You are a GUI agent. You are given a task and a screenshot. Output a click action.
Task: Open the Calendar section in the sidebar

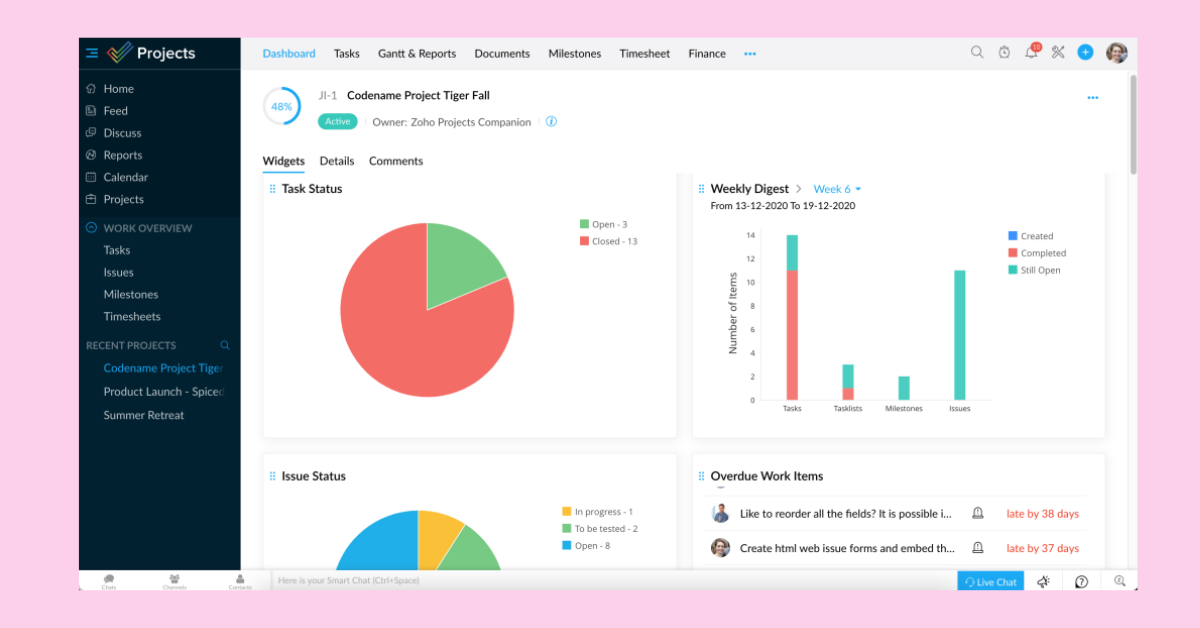tap(125, 177)
